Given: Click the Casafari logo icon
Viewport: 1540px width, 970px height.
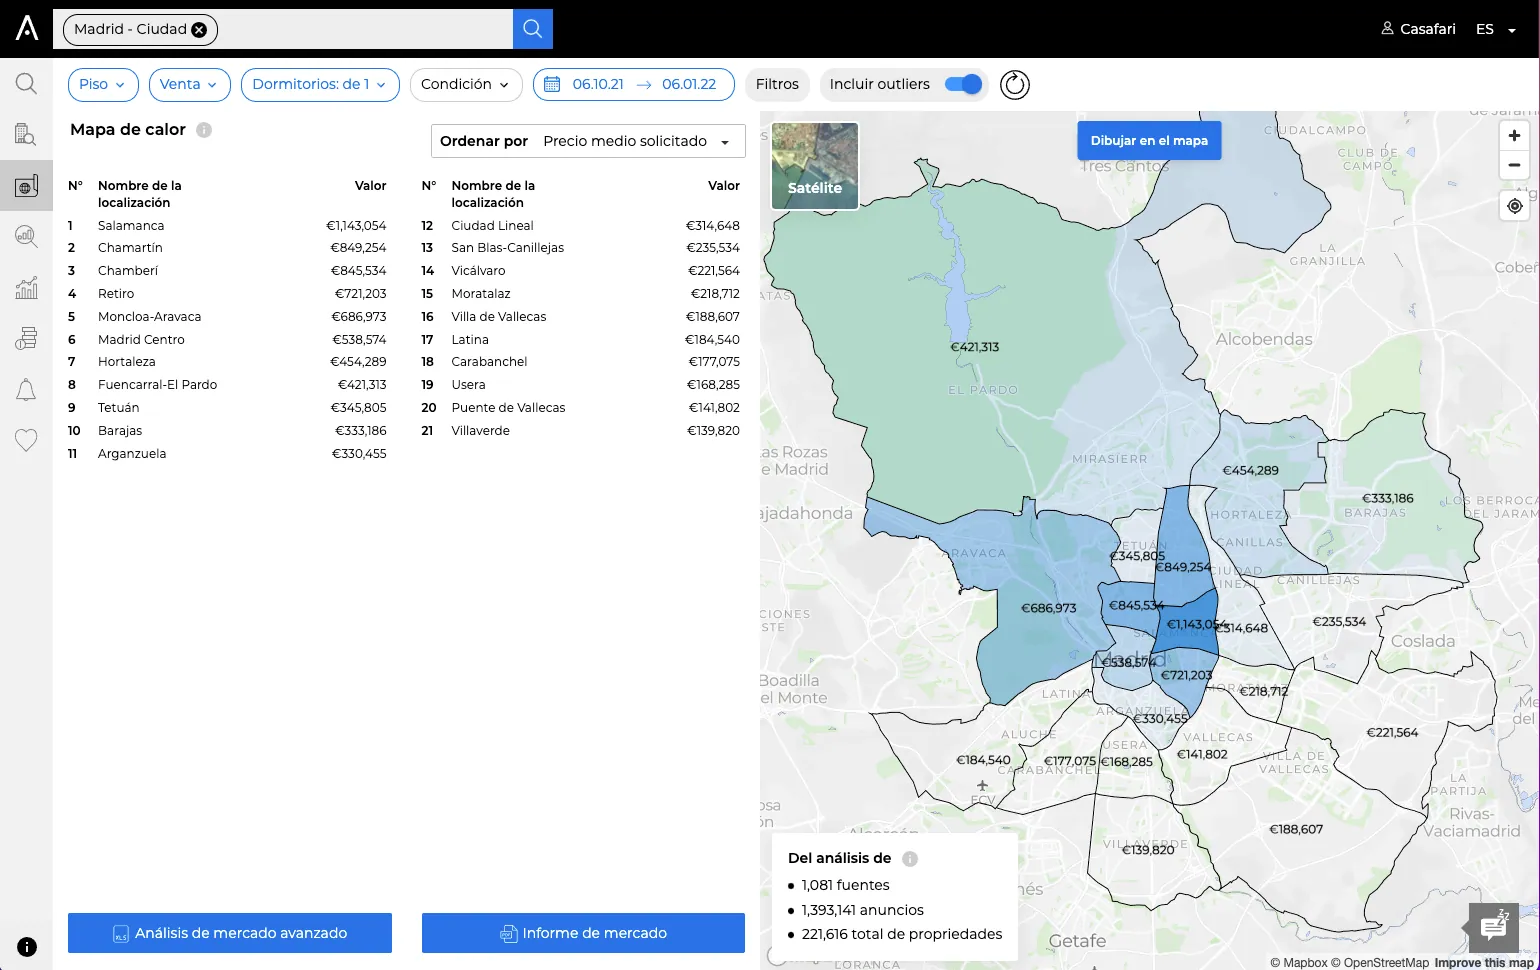Looking at the screenshot, I should tap(27, 28).
